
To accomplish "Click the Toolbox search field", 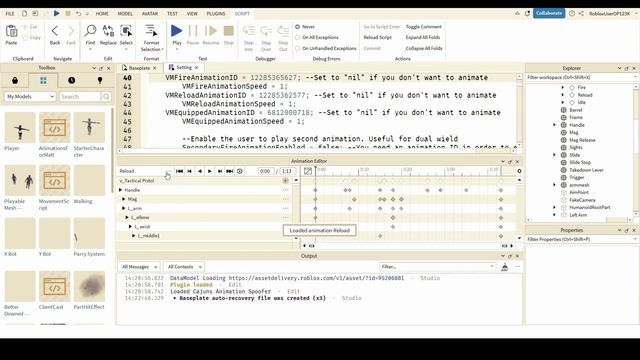I will pyautogui.click(x=80, y=97).
